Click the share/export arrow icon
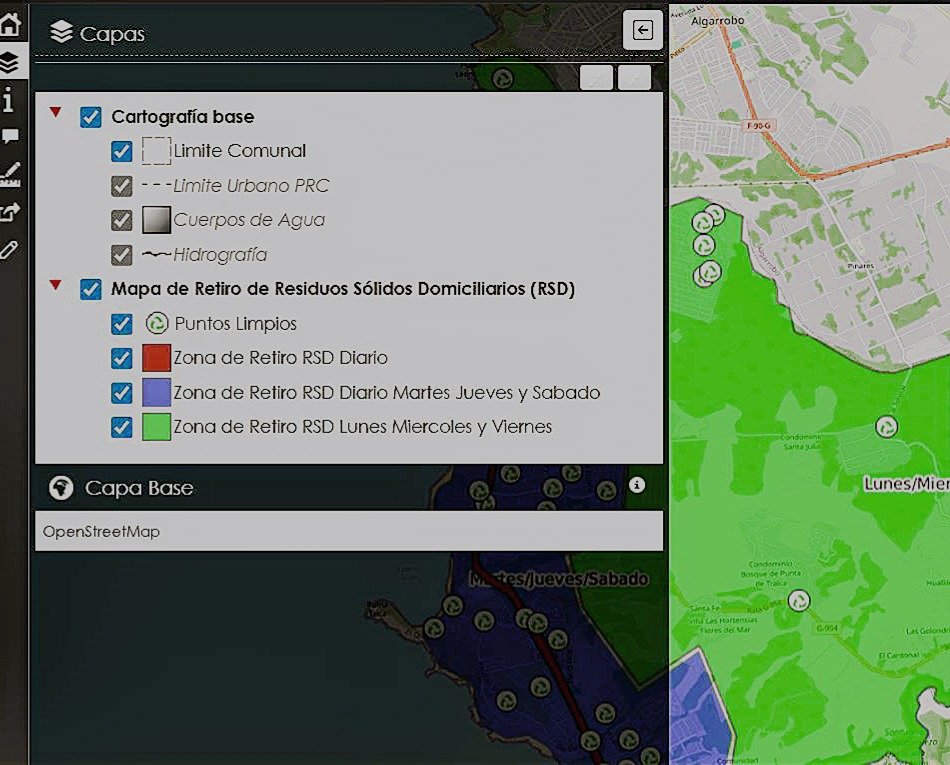 point(10,211)
